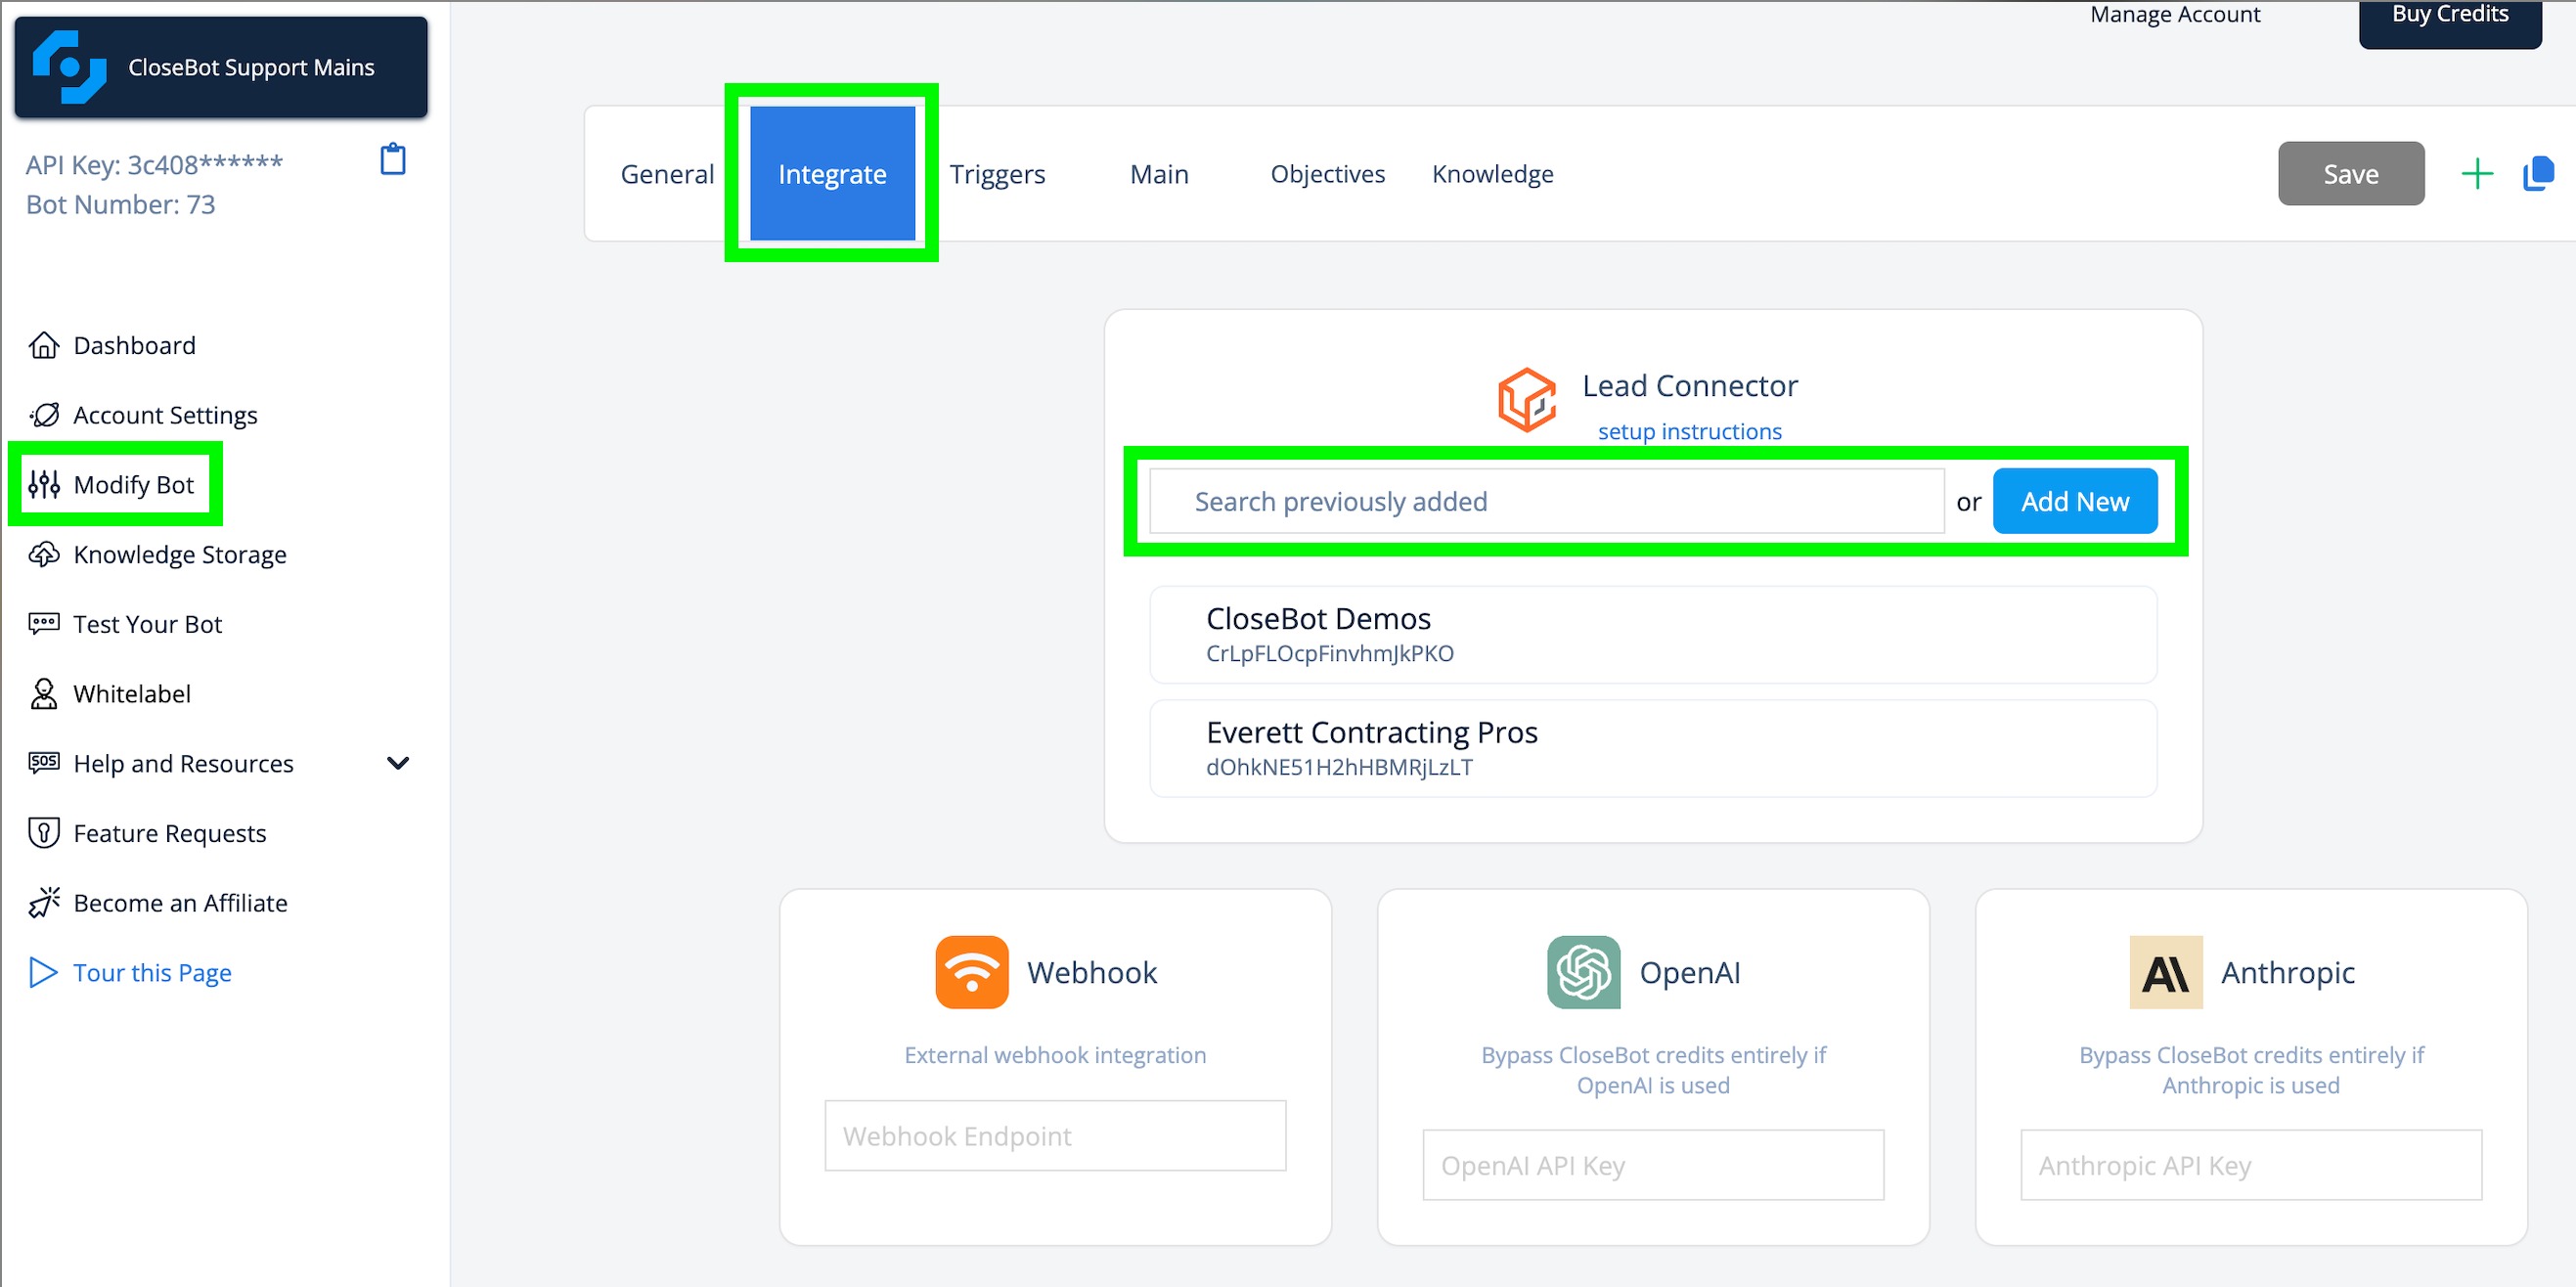Click the Save button
The height and width of the screenshot is (1287, 2576).
(x=2350, y=174)
